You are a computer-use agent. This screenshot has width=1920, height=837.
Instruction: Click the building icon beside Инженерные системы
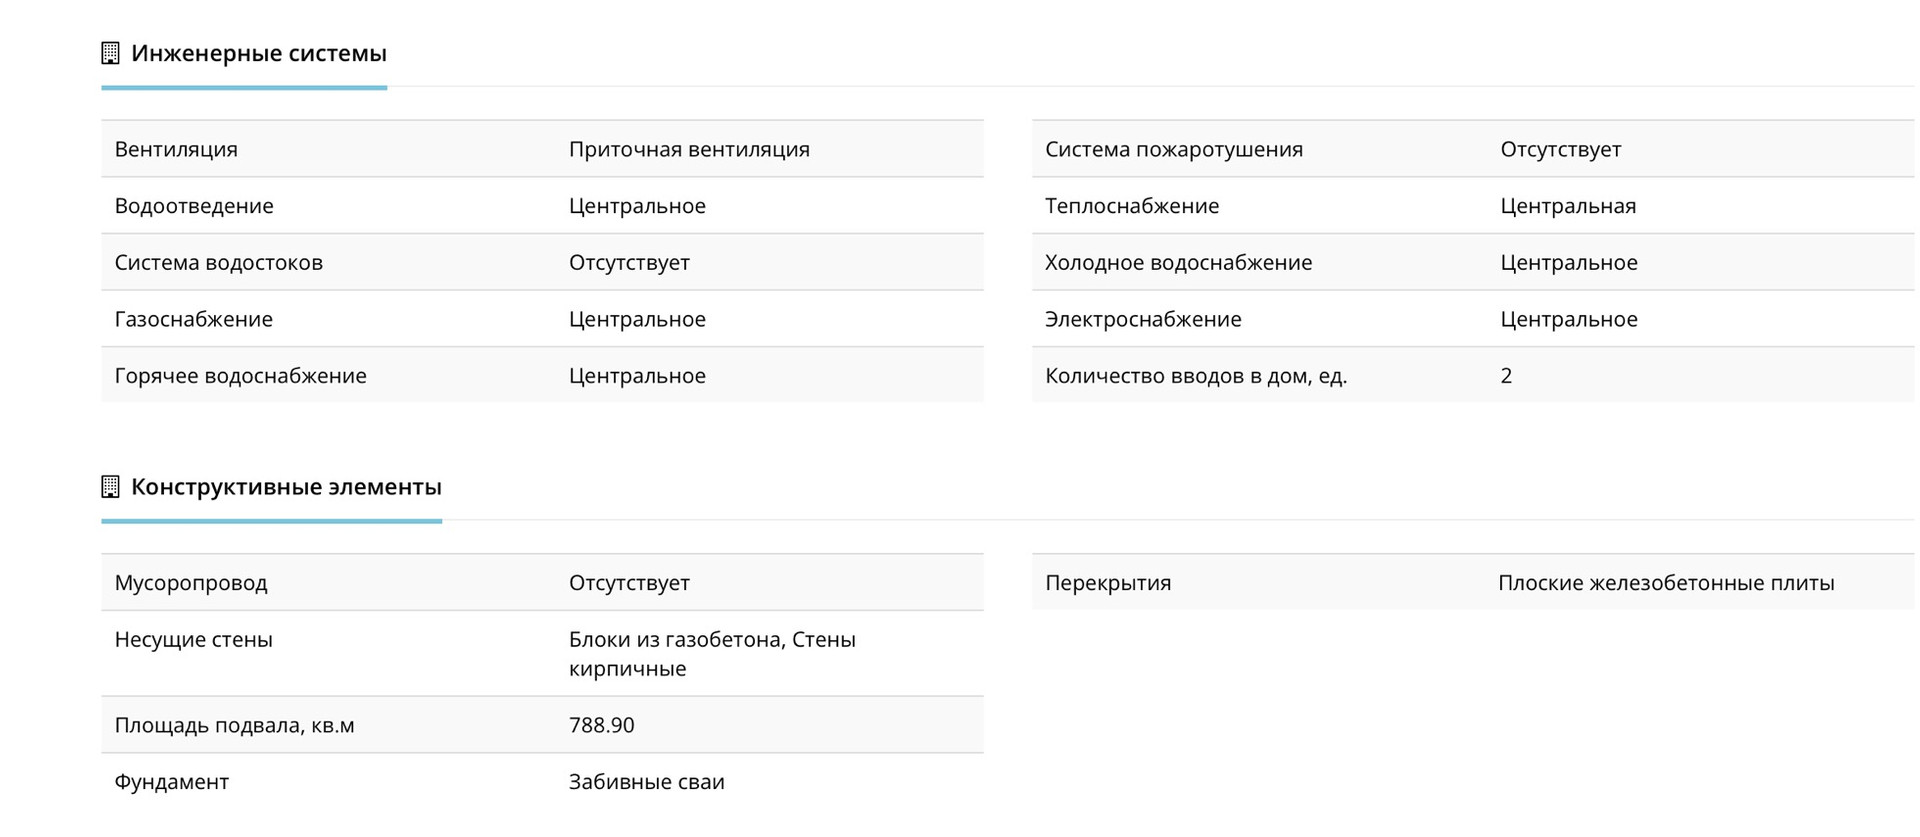[x=110, y=53]
